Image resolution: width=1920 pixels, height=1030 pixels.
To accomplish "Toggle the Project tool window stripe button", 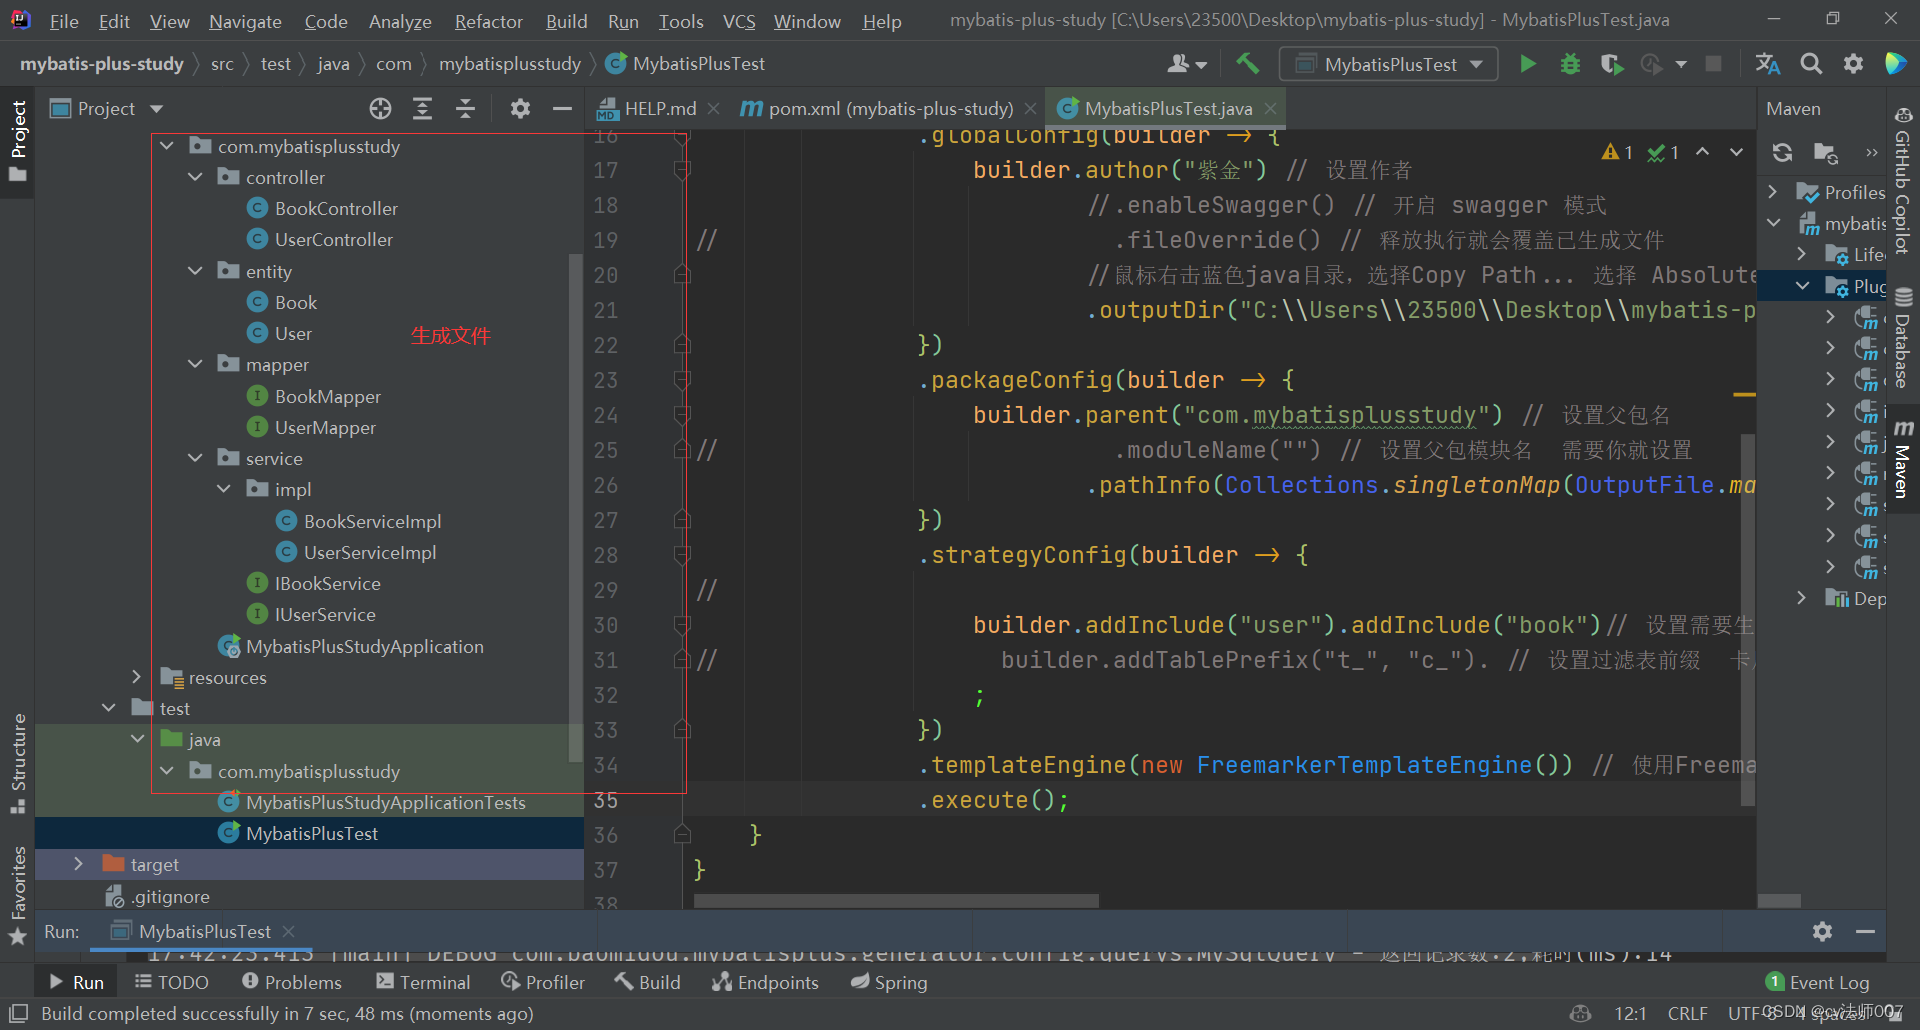I will [x=18, y=140].
